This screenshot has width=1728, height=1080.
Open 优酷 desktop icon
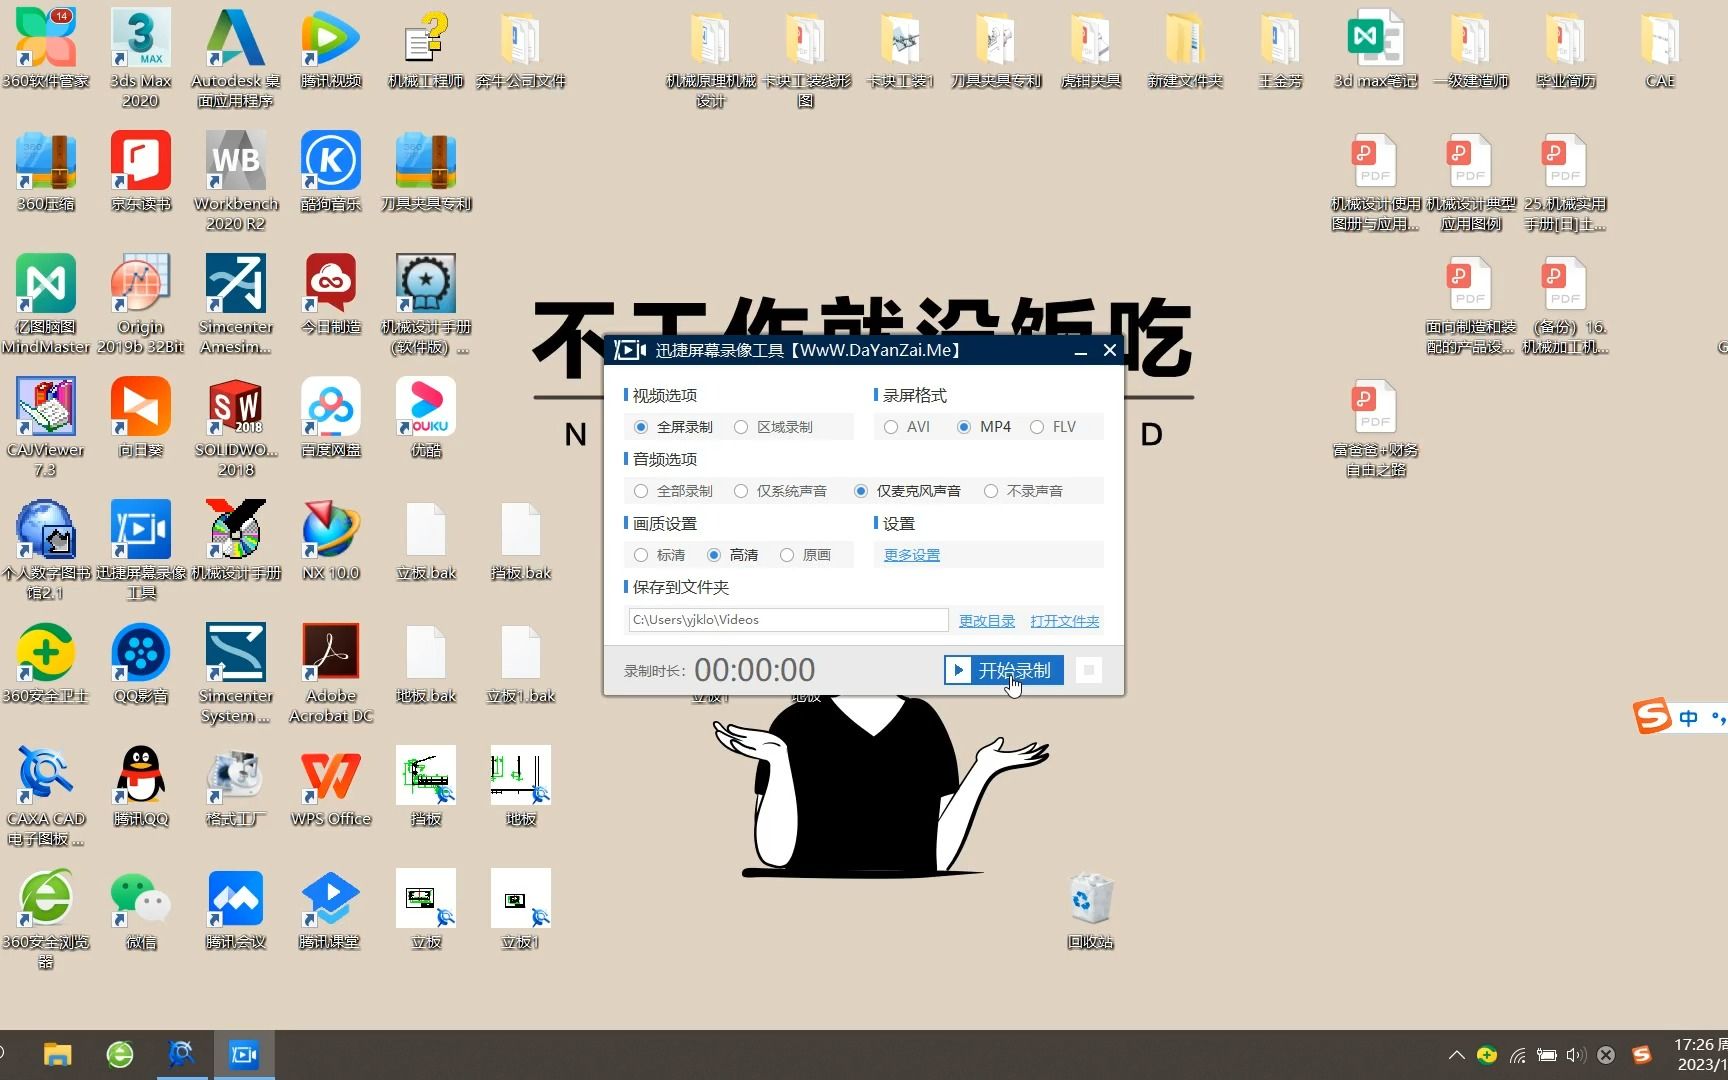pos(426,417)
